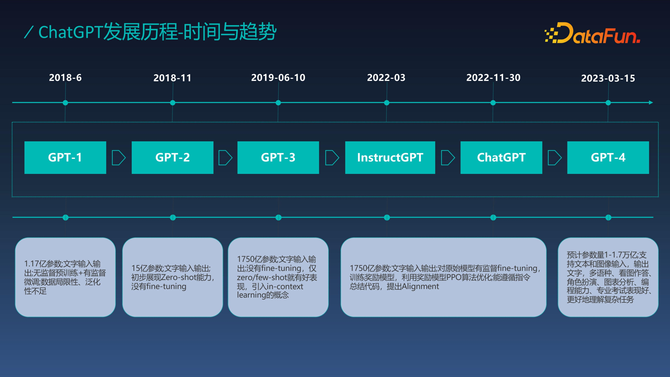This screenshot has height=377, width=670.
Task: Click the date label 2022-11-30
Action: coord(493,78)
